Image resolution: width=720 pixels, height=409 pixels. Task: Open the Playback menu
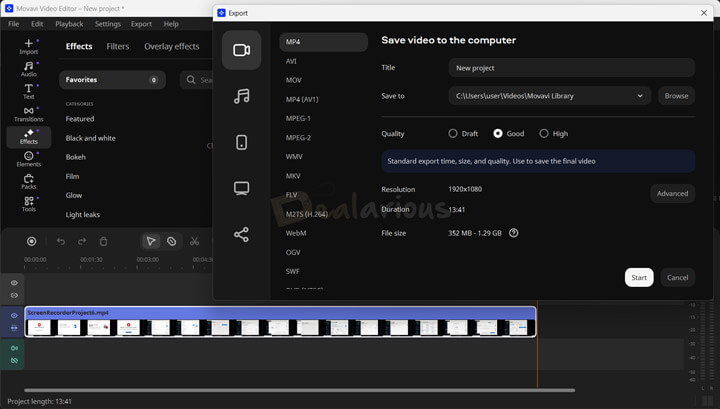(69, 24)
